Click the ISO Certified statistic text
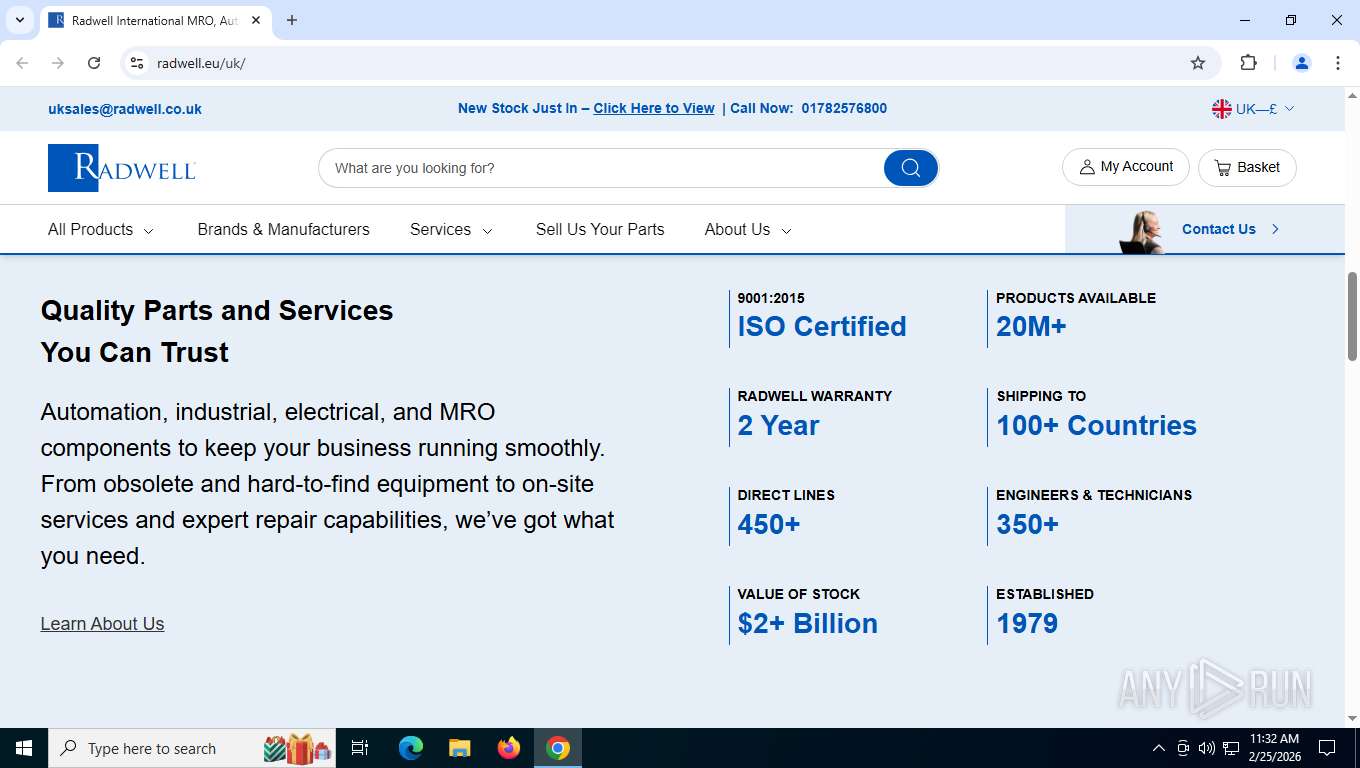Viewport: 1360px width, 768px height. (822, 327)
